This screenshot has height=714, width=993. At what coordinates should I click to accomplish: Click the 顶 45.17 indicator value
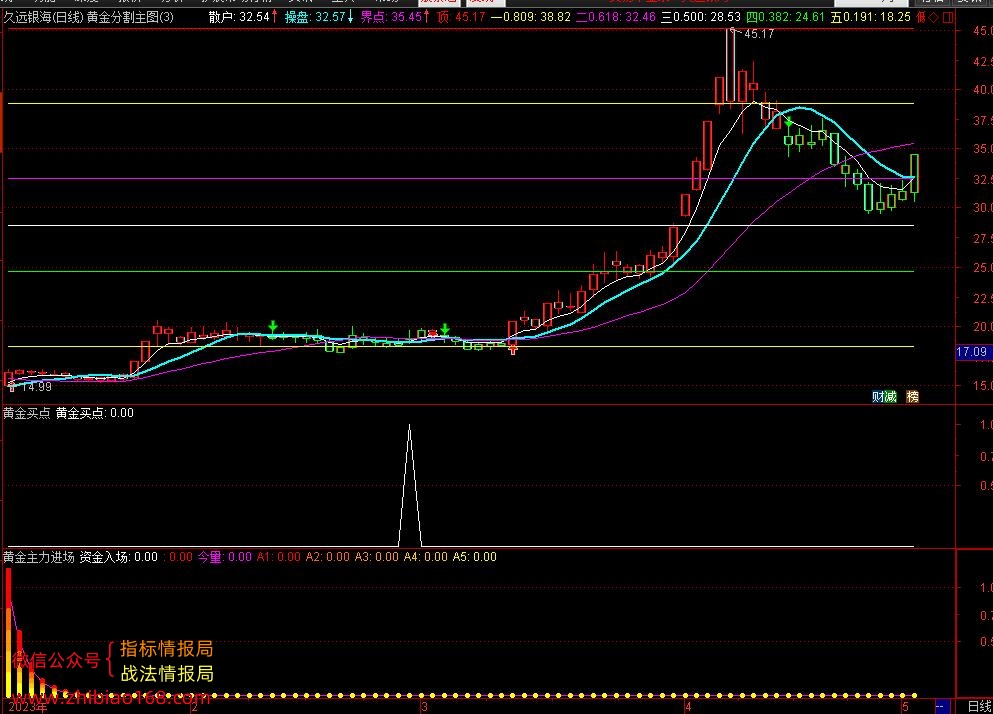click(461, 17)
